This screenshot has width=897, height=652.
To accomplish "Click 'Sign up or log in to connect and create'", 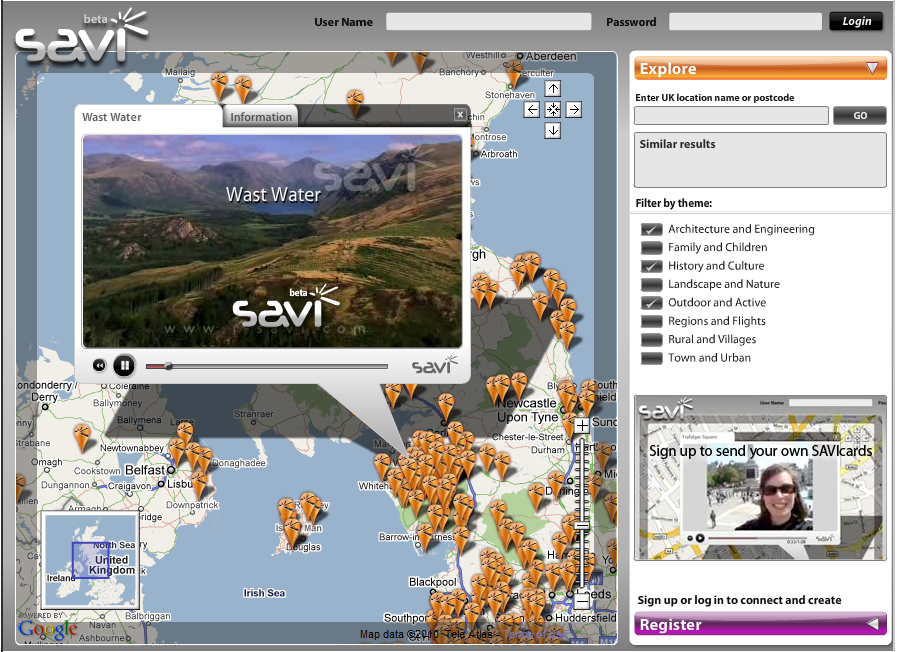I will [739, 600].
